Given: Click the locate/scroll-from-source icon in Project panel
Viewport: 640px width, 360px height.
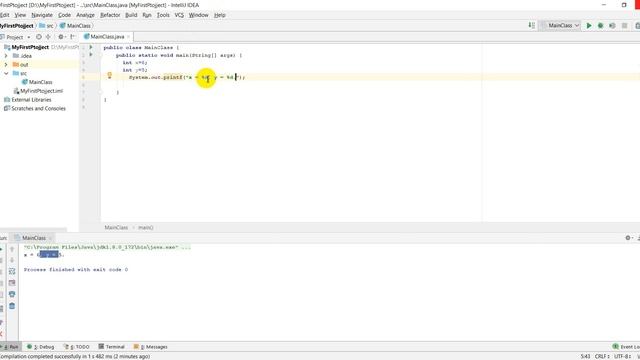Looking at the screenshot, I should tap(39, 37).
